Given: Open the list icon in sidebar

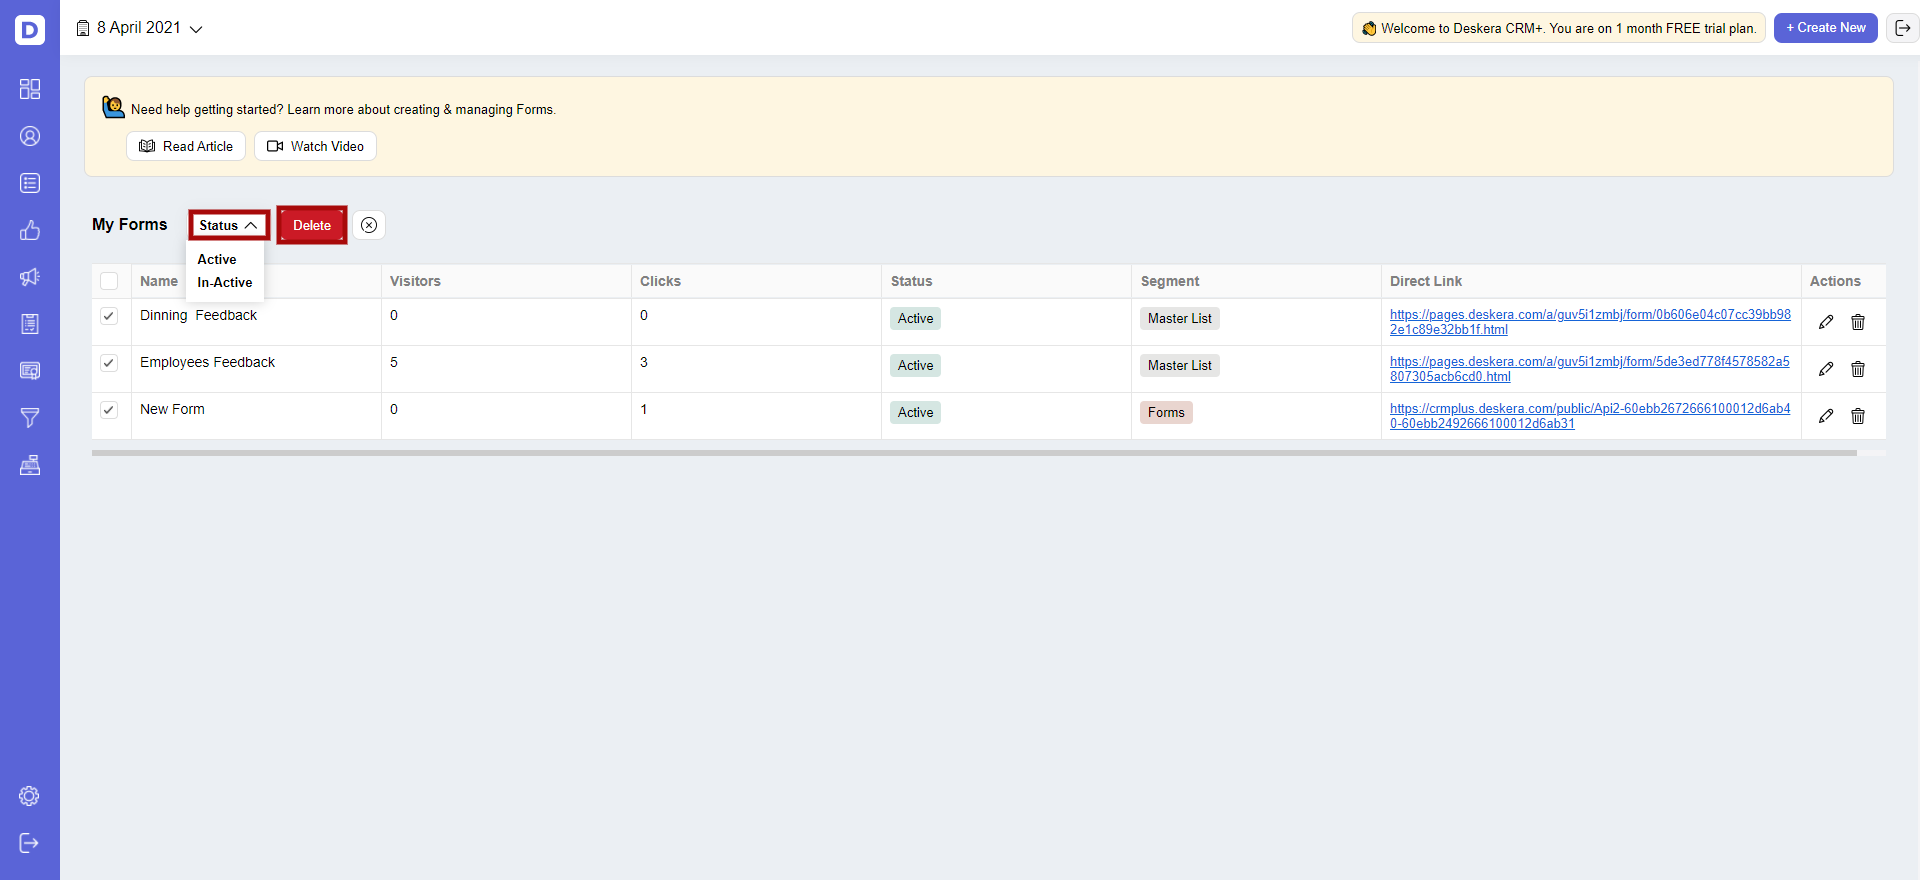Looking at the screenshot, I should pyautogui.click(x=30, y=183).
